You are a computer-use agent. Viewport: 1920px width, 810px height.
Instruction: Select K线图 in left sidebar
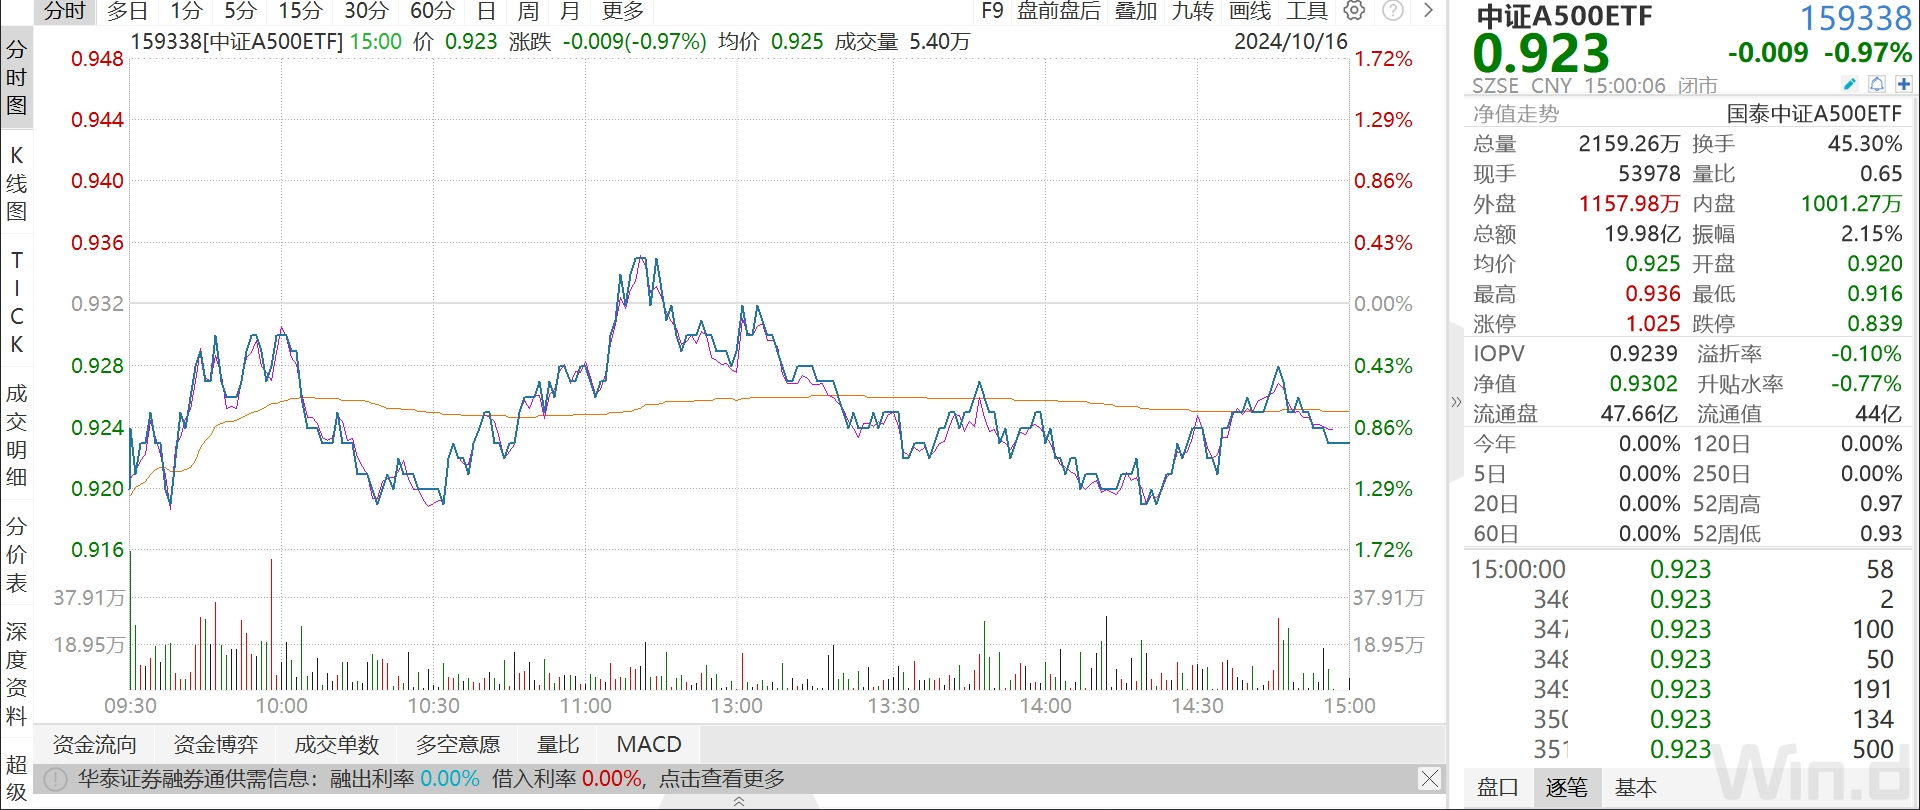(x=16, y=183)
